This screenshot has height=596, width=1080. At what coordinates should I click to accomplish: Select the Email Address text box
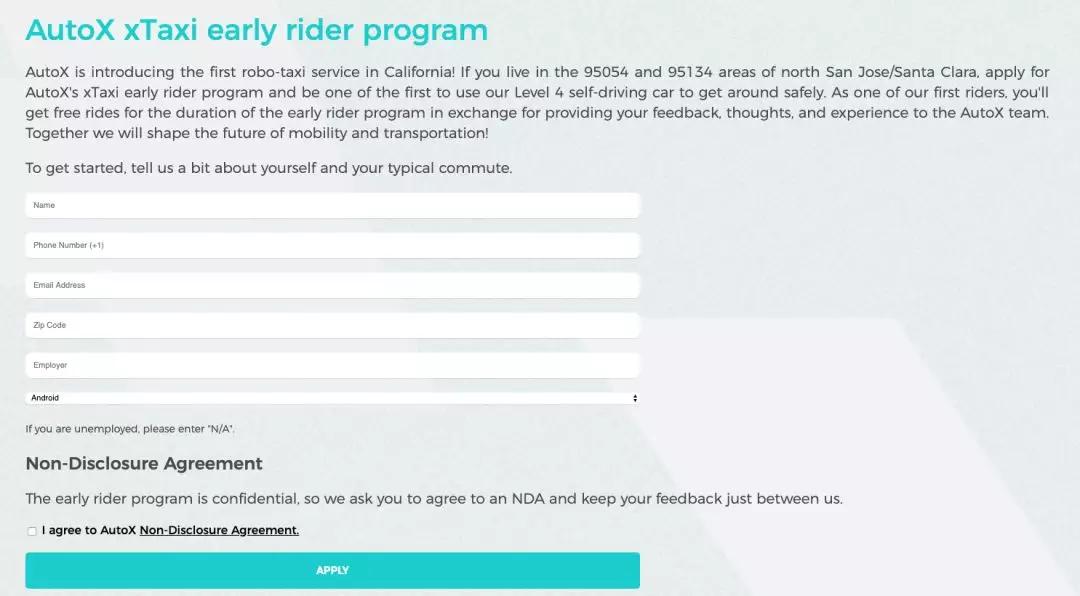(332, 285)
